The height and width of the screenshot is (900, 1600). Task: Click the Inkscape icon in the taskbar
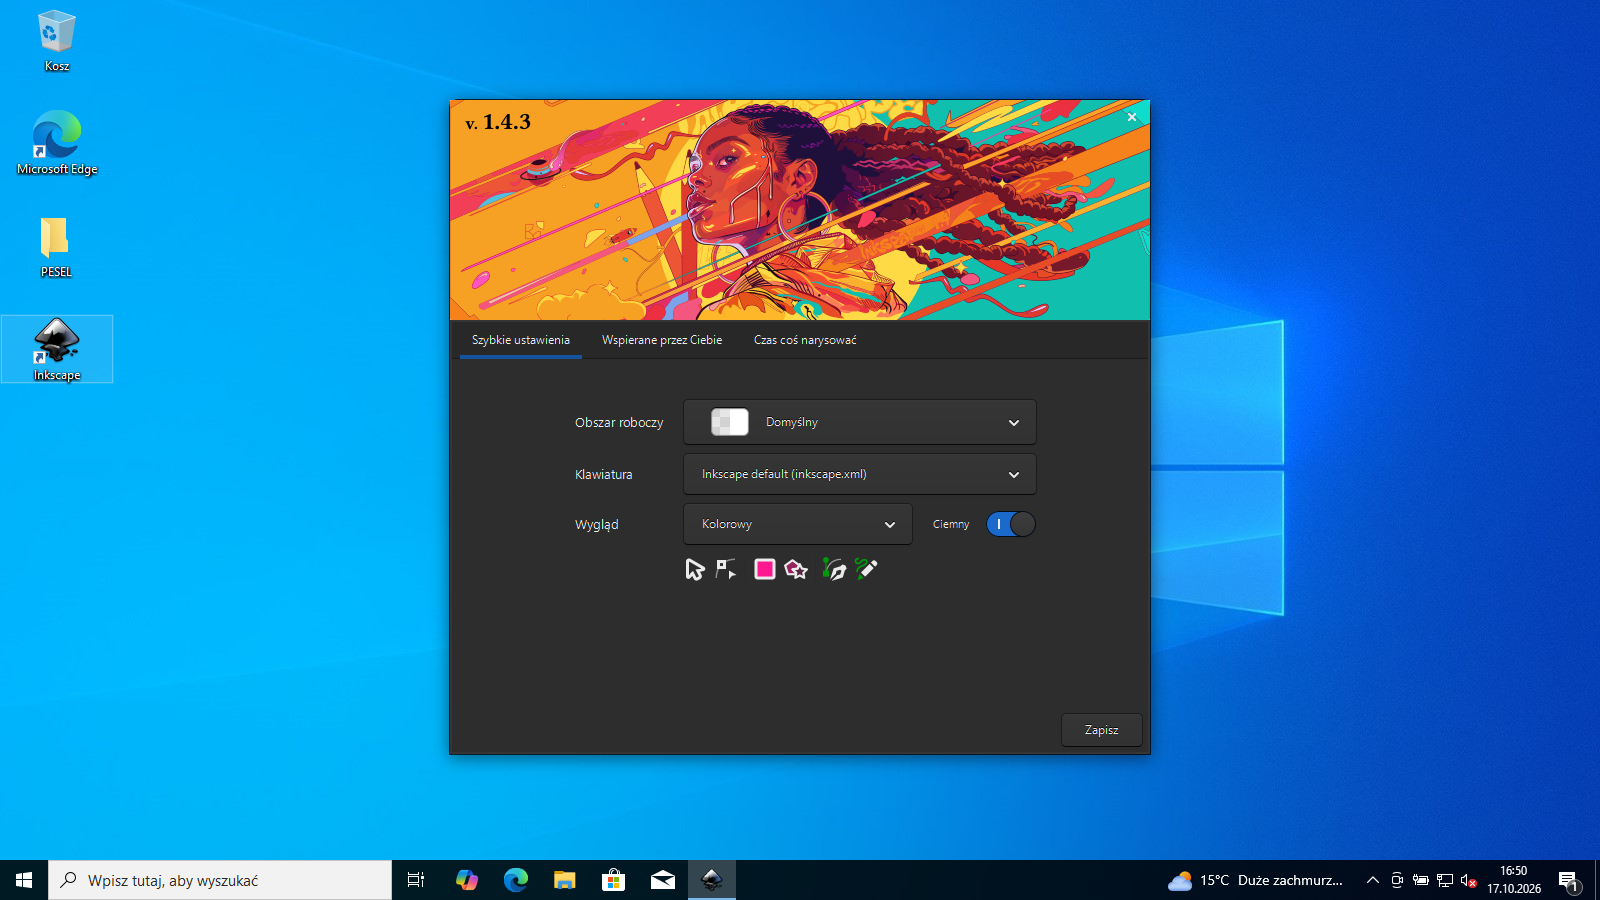712,880
